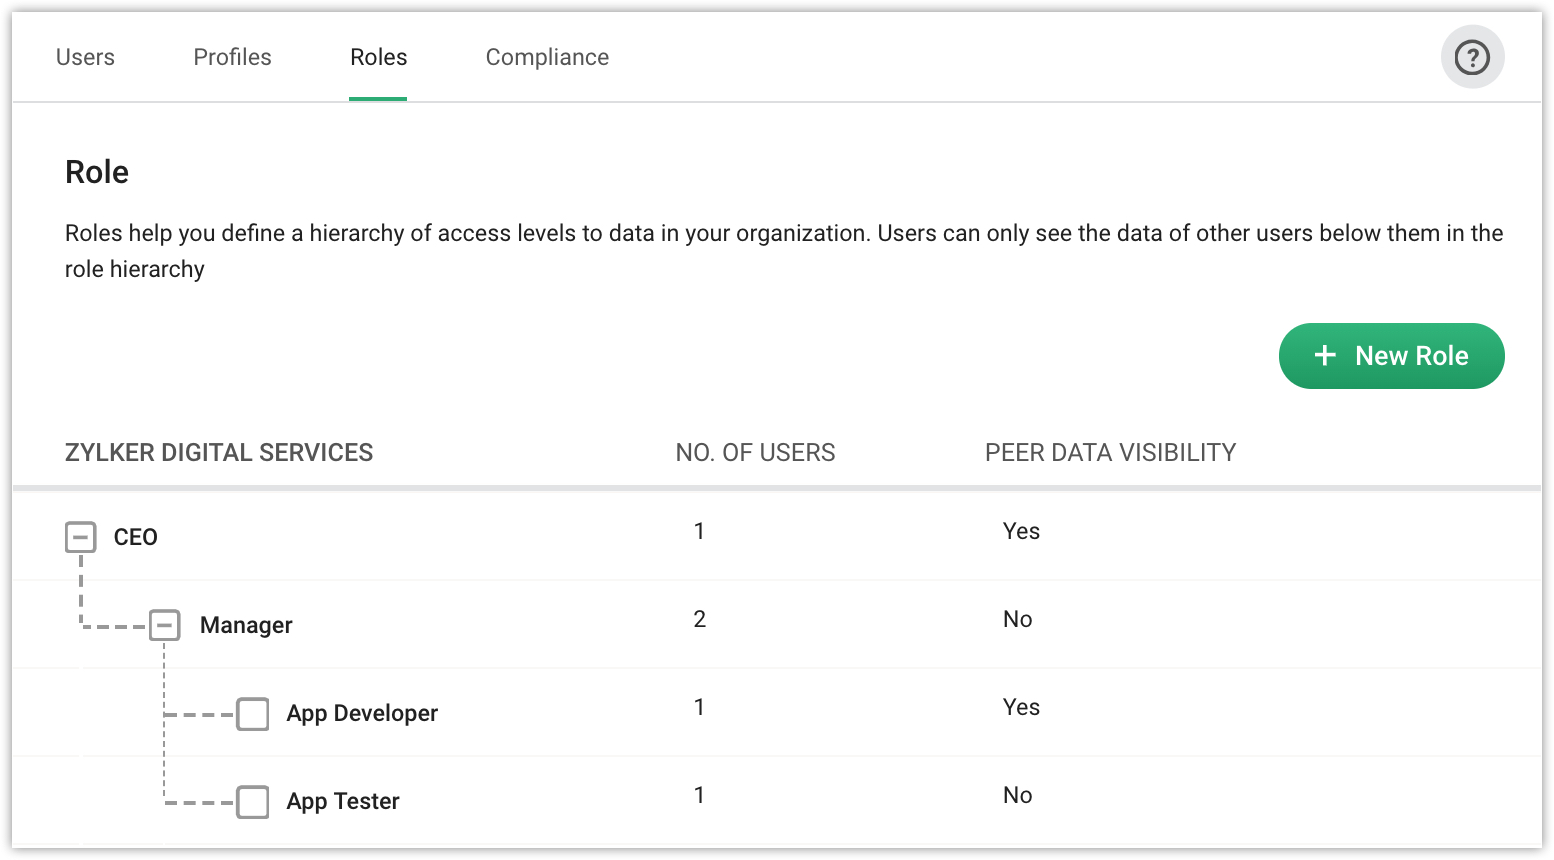Screen dimensions: 1554x860
Task: Click the Peer Data Visibility header
Action: 1110,453
